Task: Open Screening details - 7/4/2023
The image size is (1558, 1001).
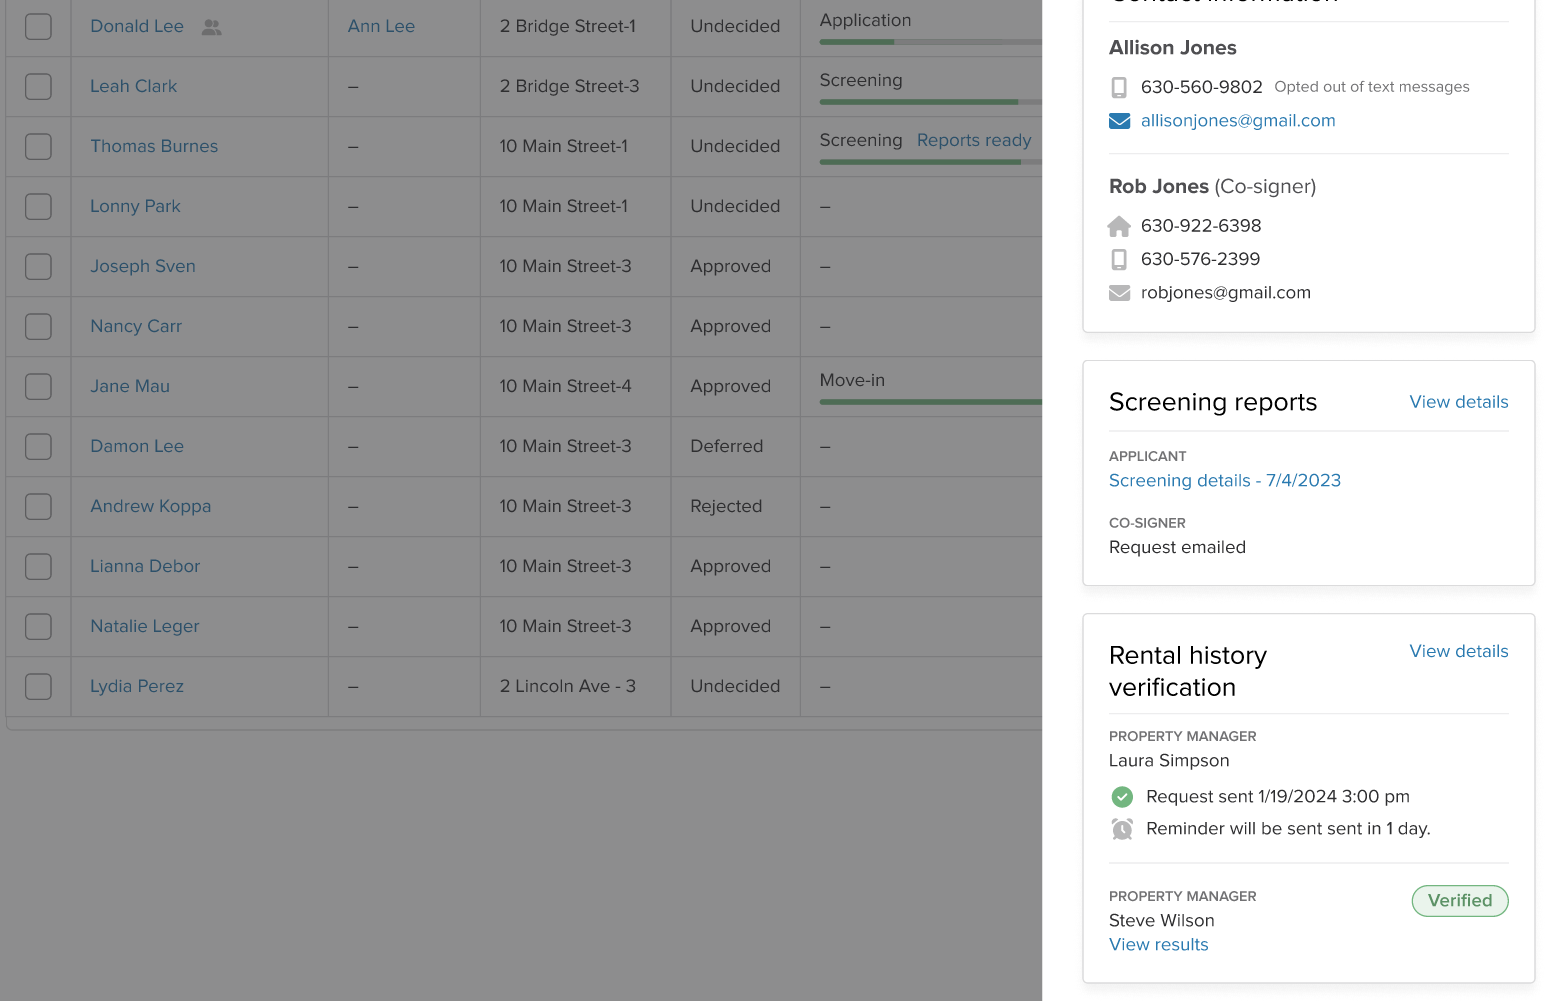Action: 1224,480
